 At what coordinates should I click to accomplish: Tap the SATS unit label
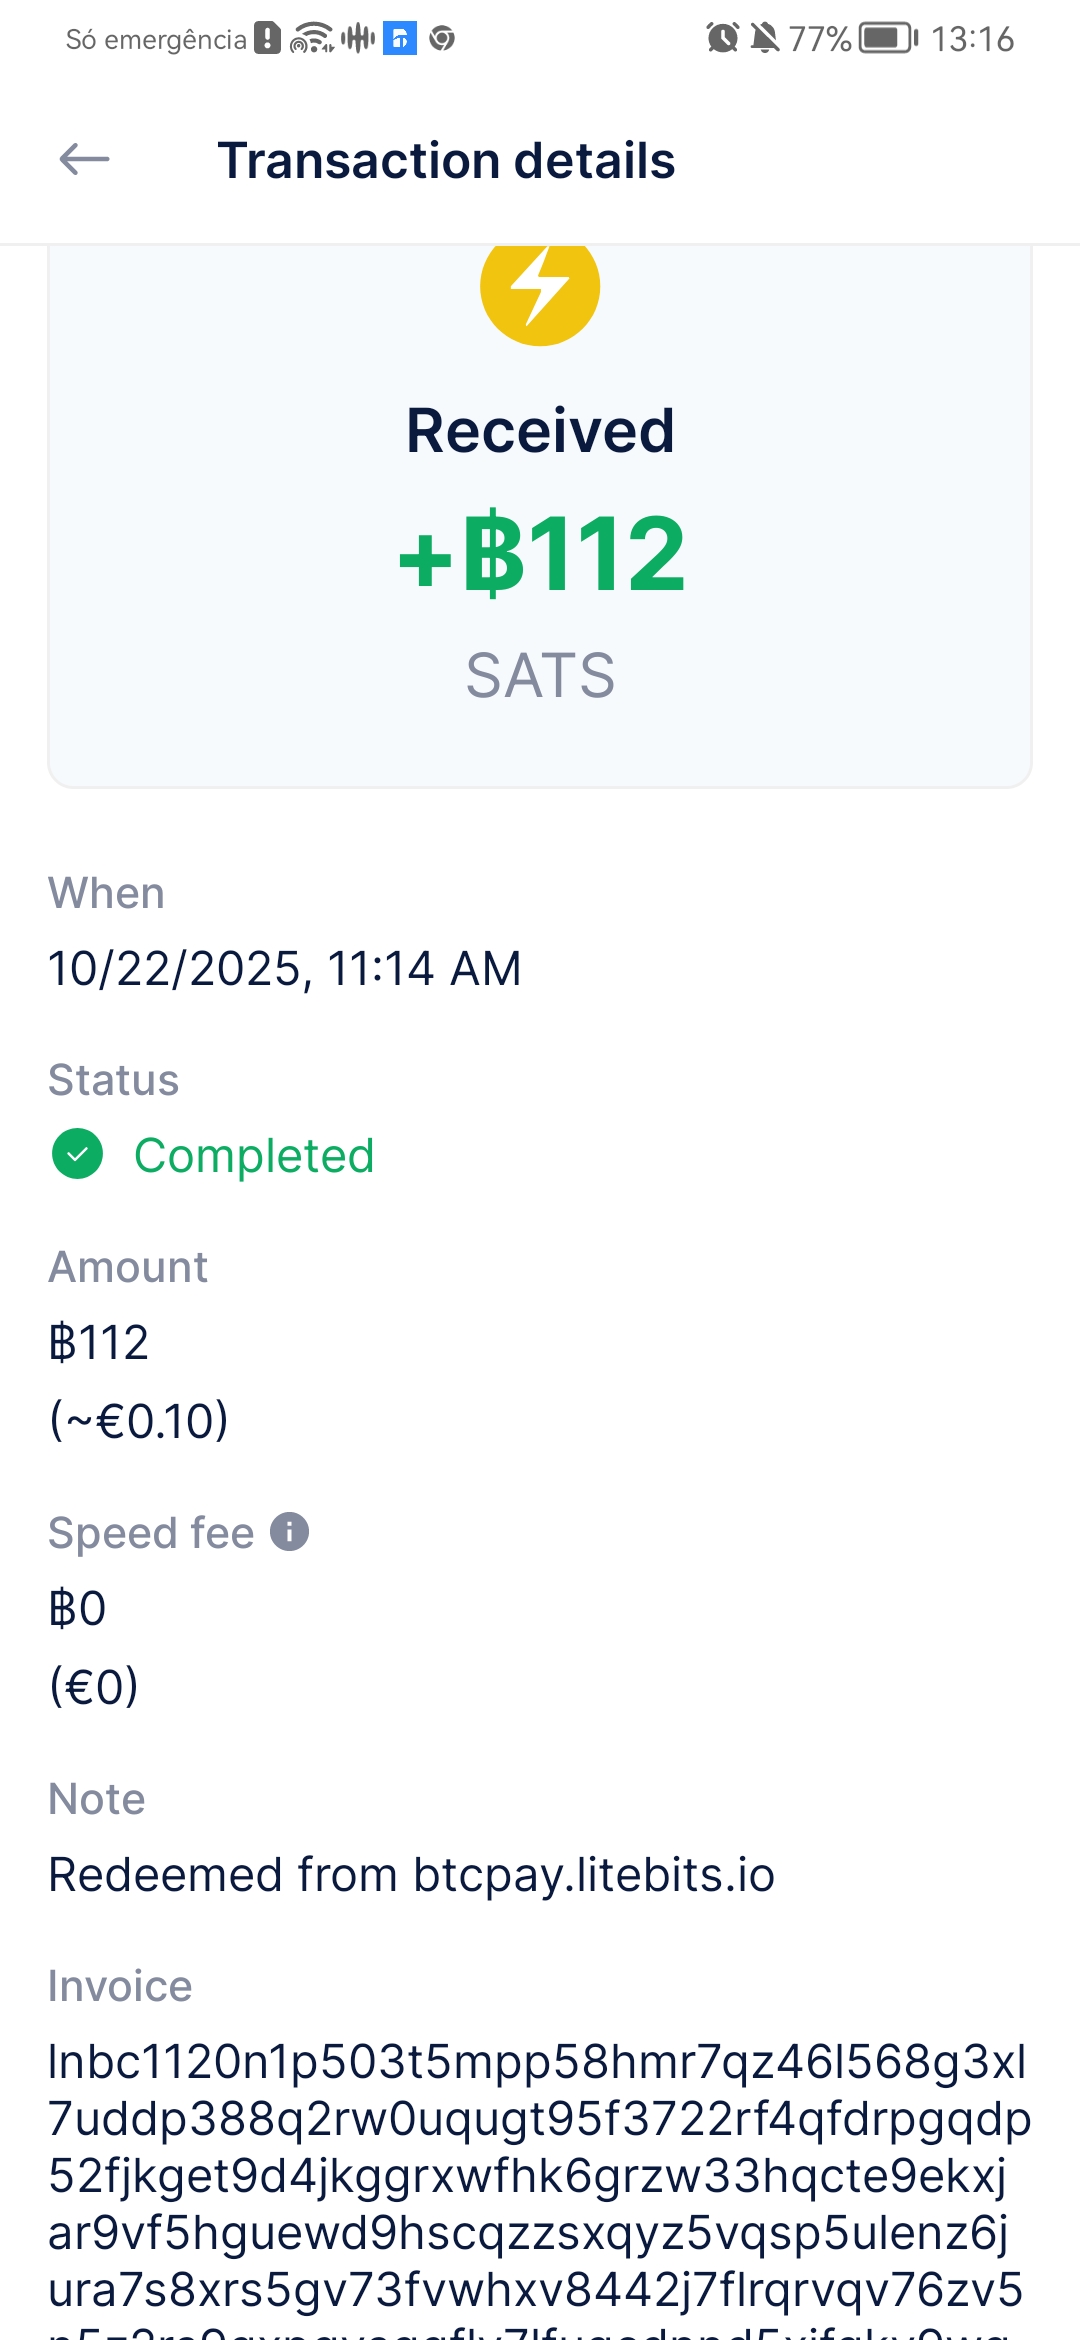click(540, 675)
